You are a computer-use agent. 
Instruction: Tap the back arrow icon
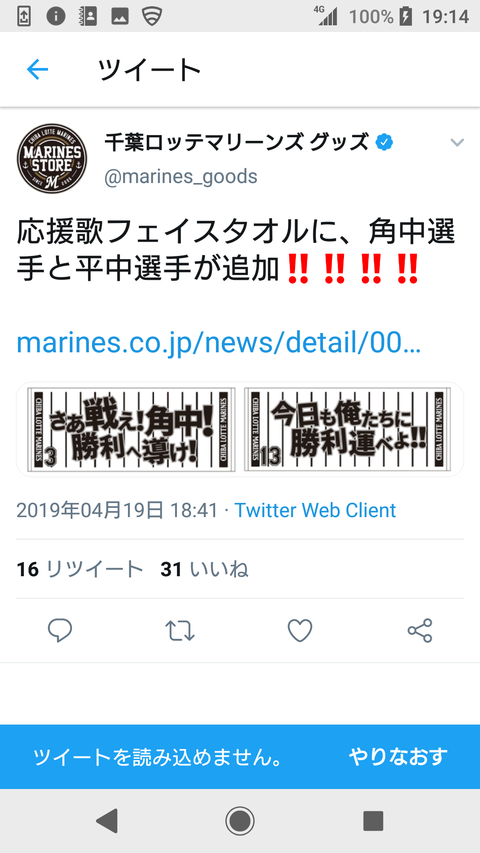[38, 70]
